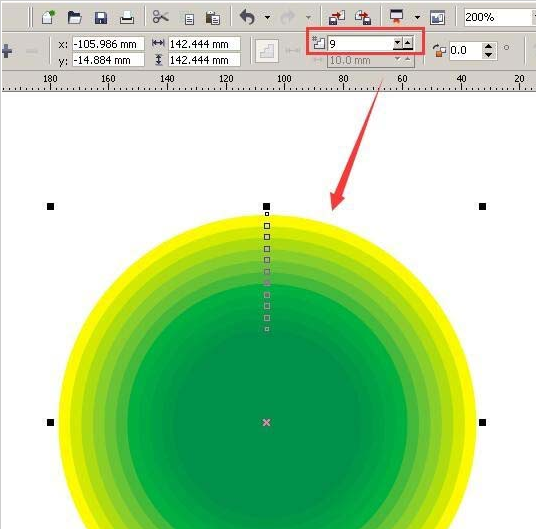The image size is (536, 529).
Task: Click the x position field -105.986 mm
Action: click(x=108, y=44)
